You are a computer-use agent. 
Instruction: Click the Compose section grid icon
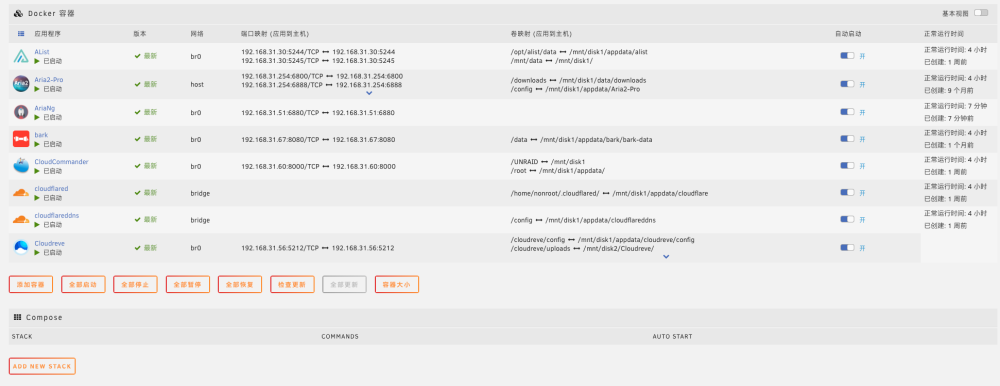point(17,317)
